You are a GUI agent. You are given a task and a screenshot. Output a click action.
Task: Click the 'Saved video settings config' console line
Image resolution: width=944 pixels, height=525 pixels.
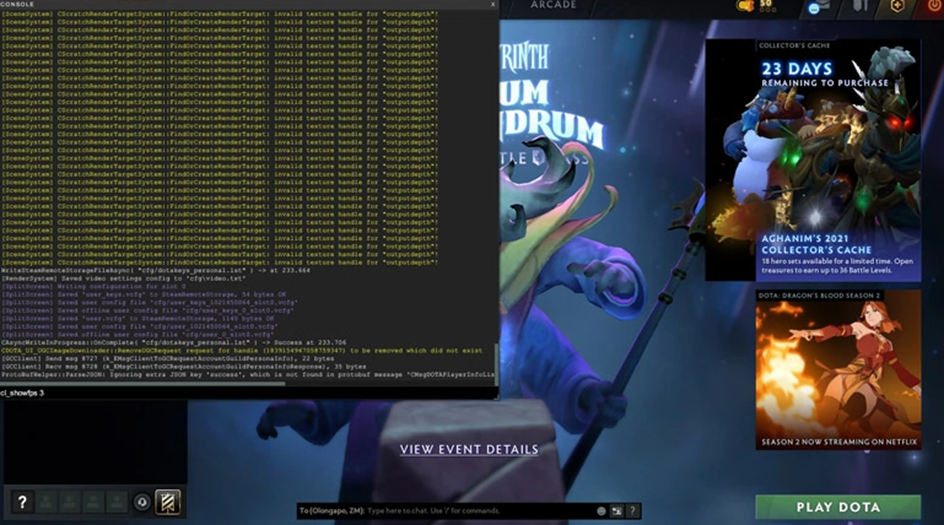tap(123, 279)
